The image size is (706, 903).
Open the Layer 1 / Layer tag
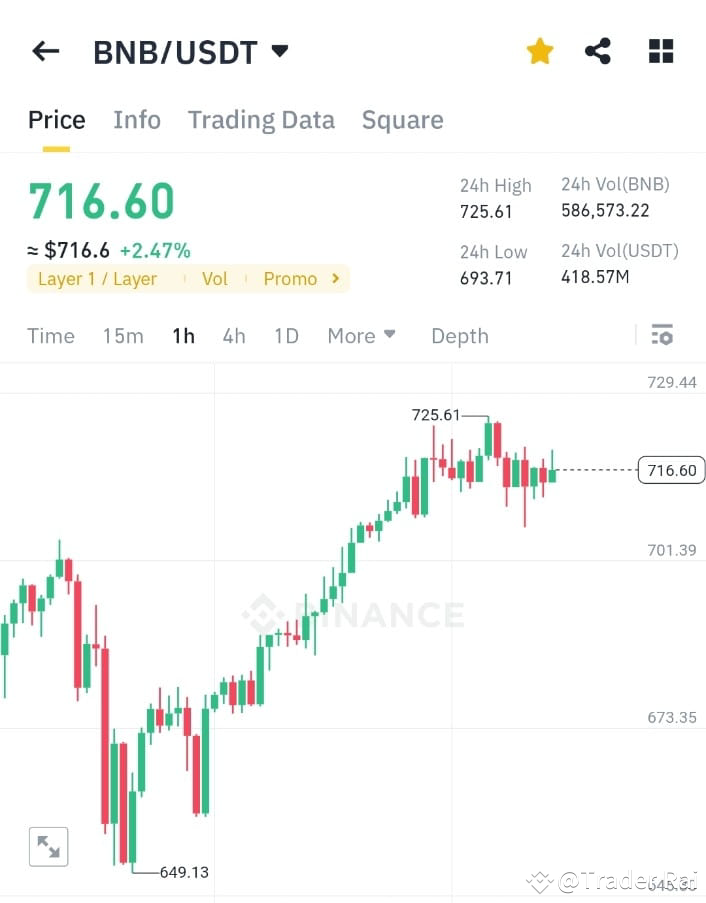click(97, 279)
